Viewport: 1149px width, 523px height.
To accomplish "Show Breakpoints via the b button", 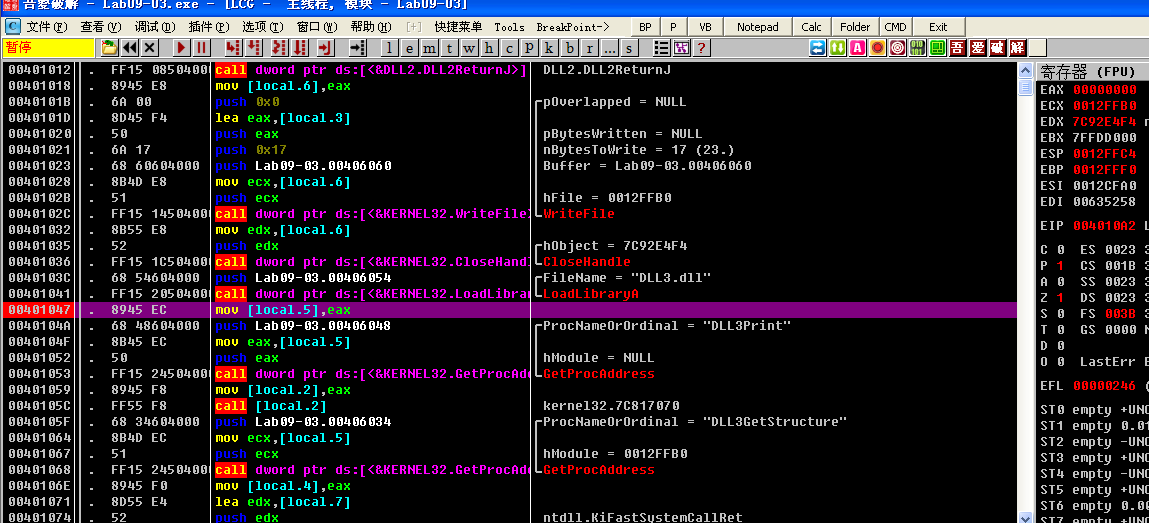I will [x=569, y=48].
